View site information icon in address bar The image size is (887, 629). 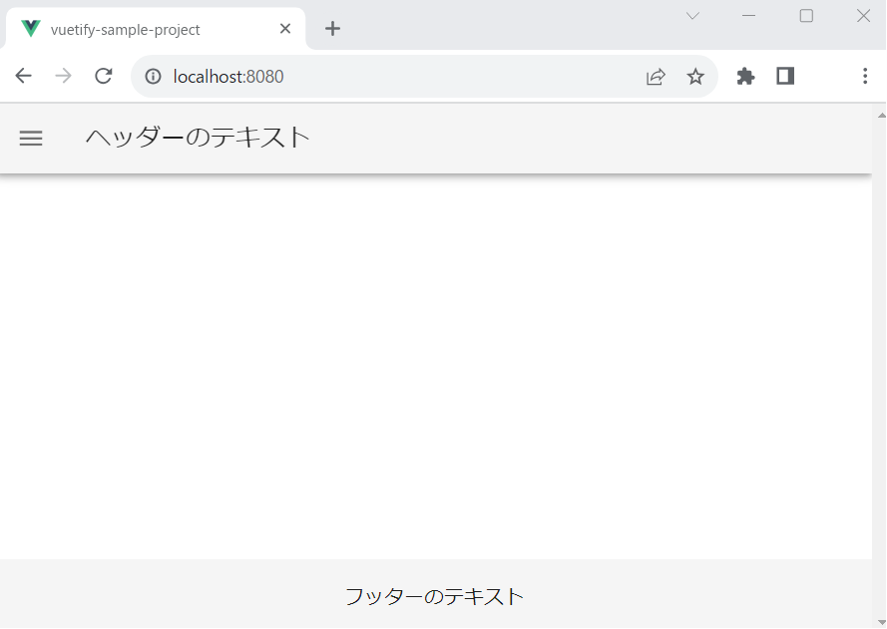[153, 76]
